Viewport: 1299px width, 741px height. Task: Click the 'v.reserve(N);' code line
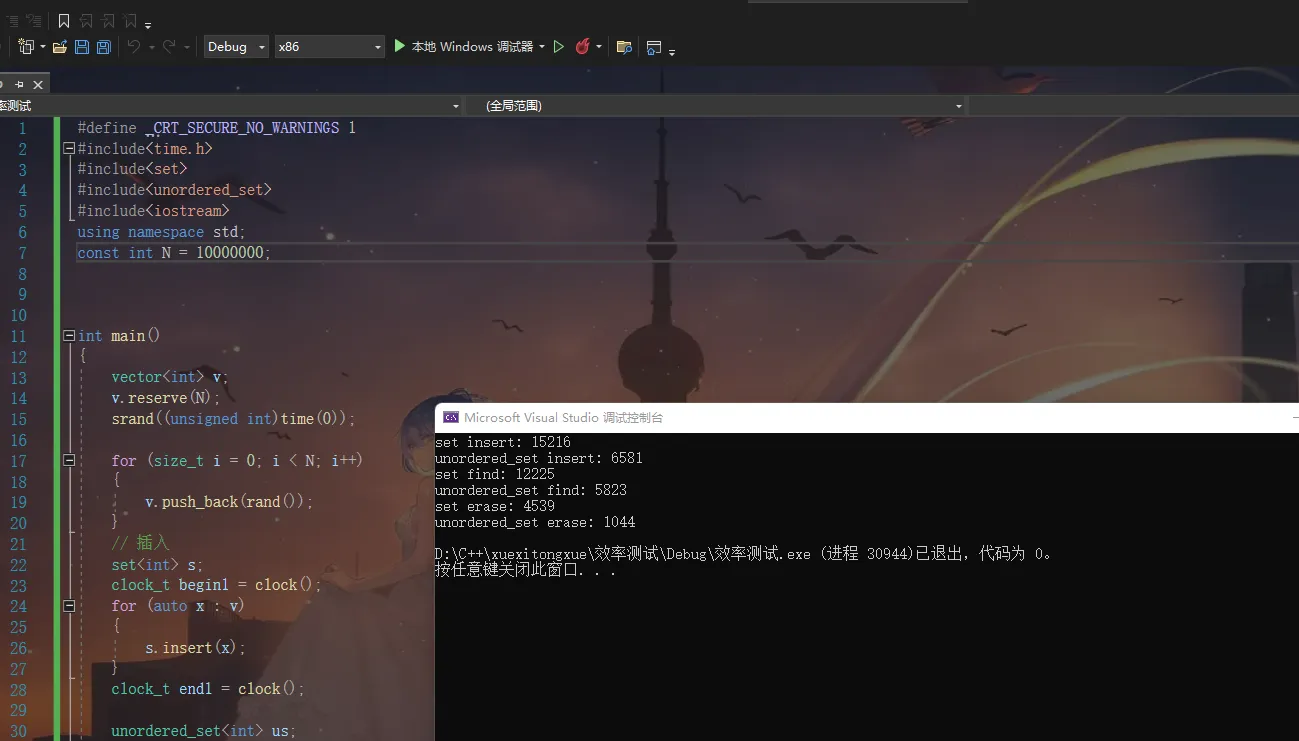[x=166, y=398]
